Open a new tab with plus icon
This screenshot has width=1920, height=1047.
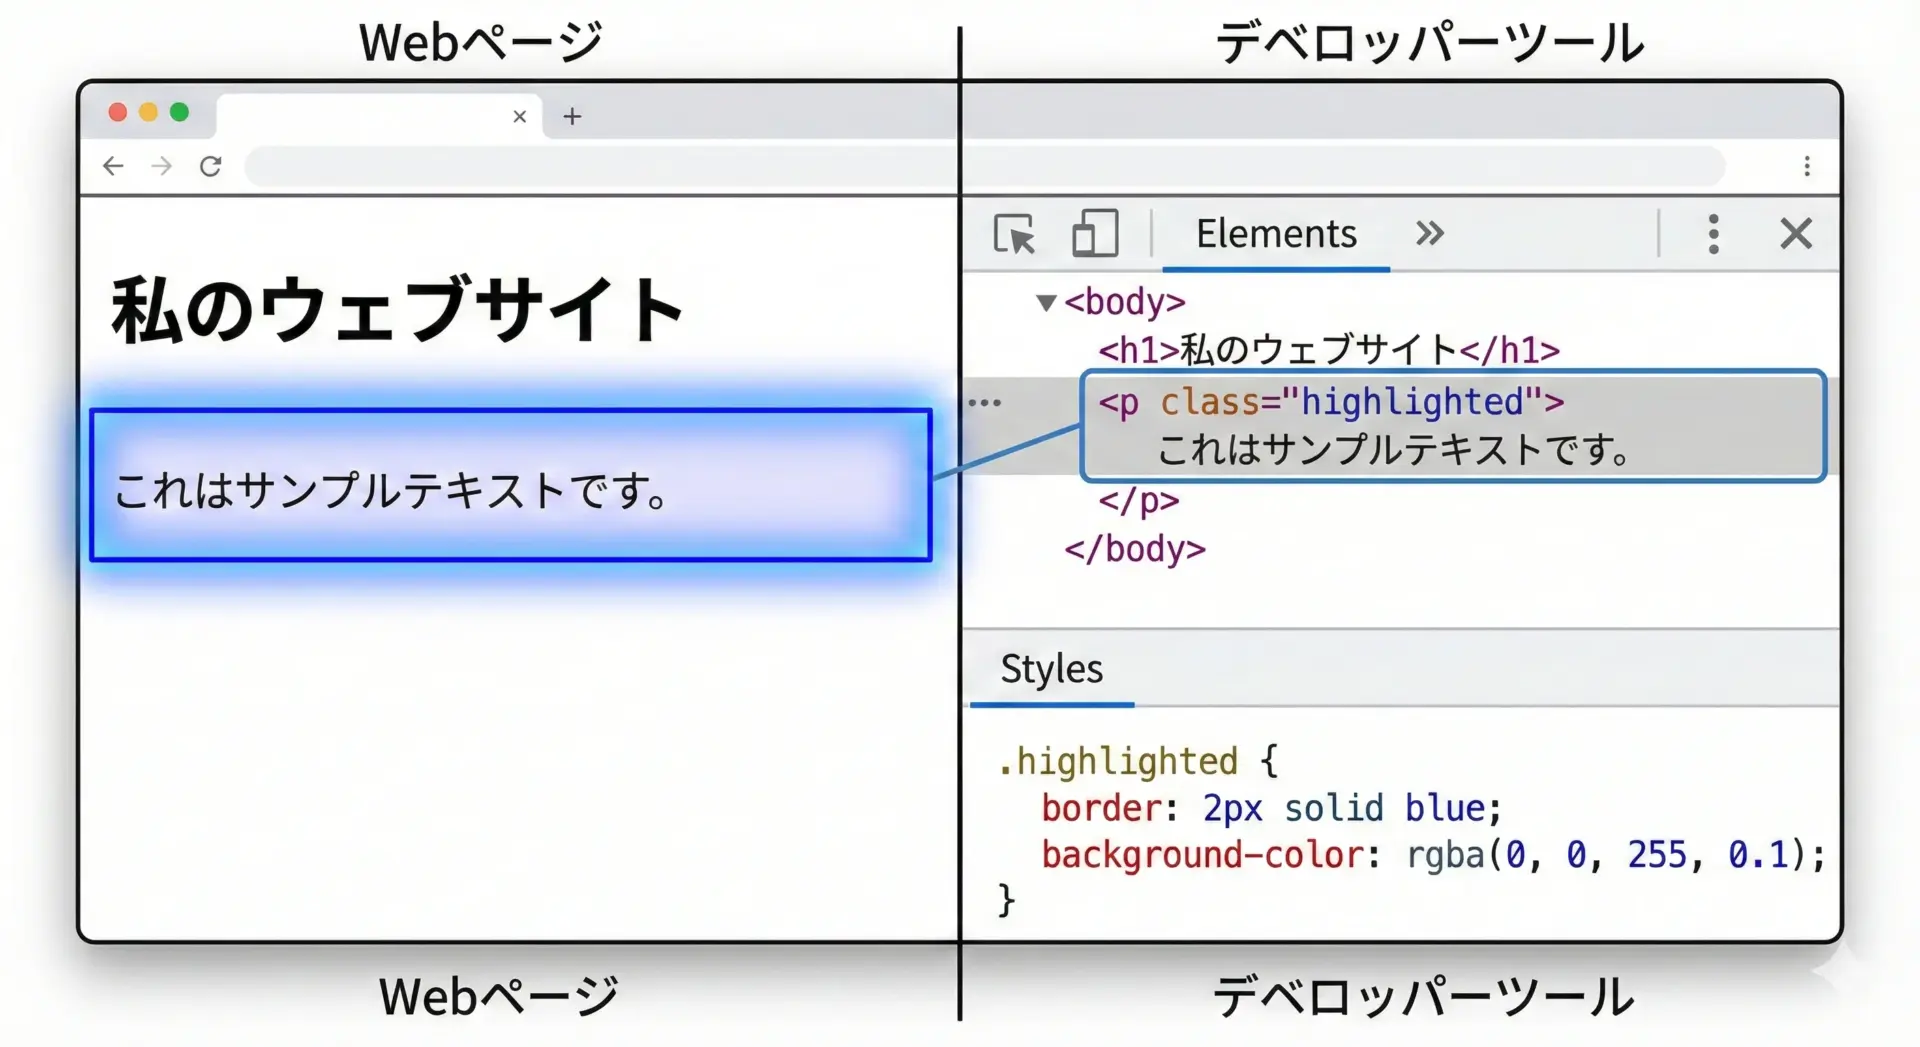pyautogui.click(x=572, y=117)
